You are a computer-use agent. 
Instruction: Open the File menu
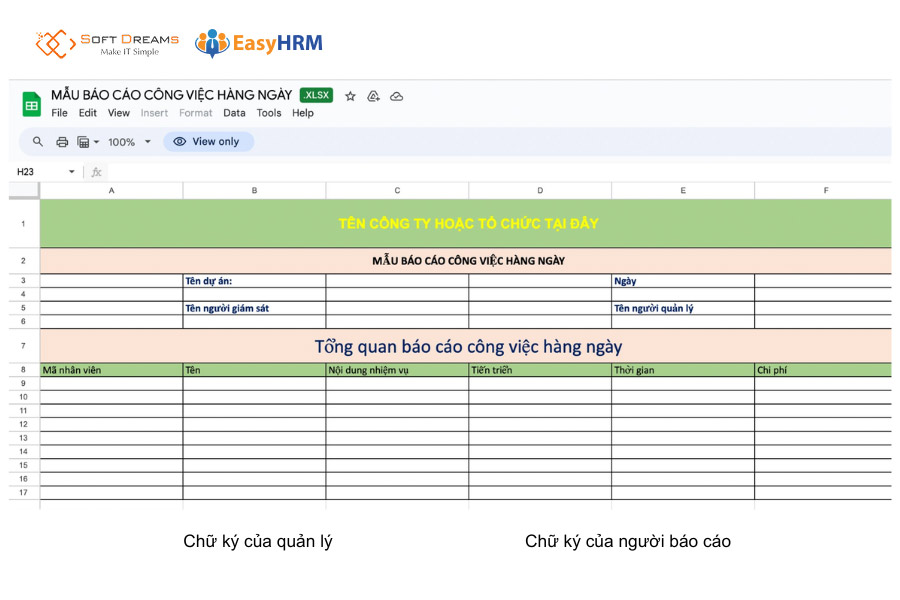[59, 113]
